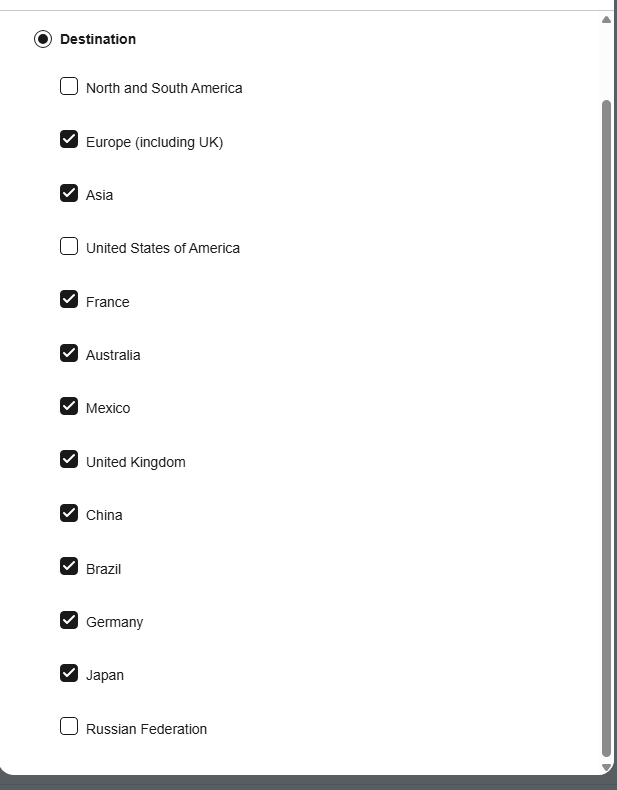Uncheck the Japan checkbox

point(69,673)
